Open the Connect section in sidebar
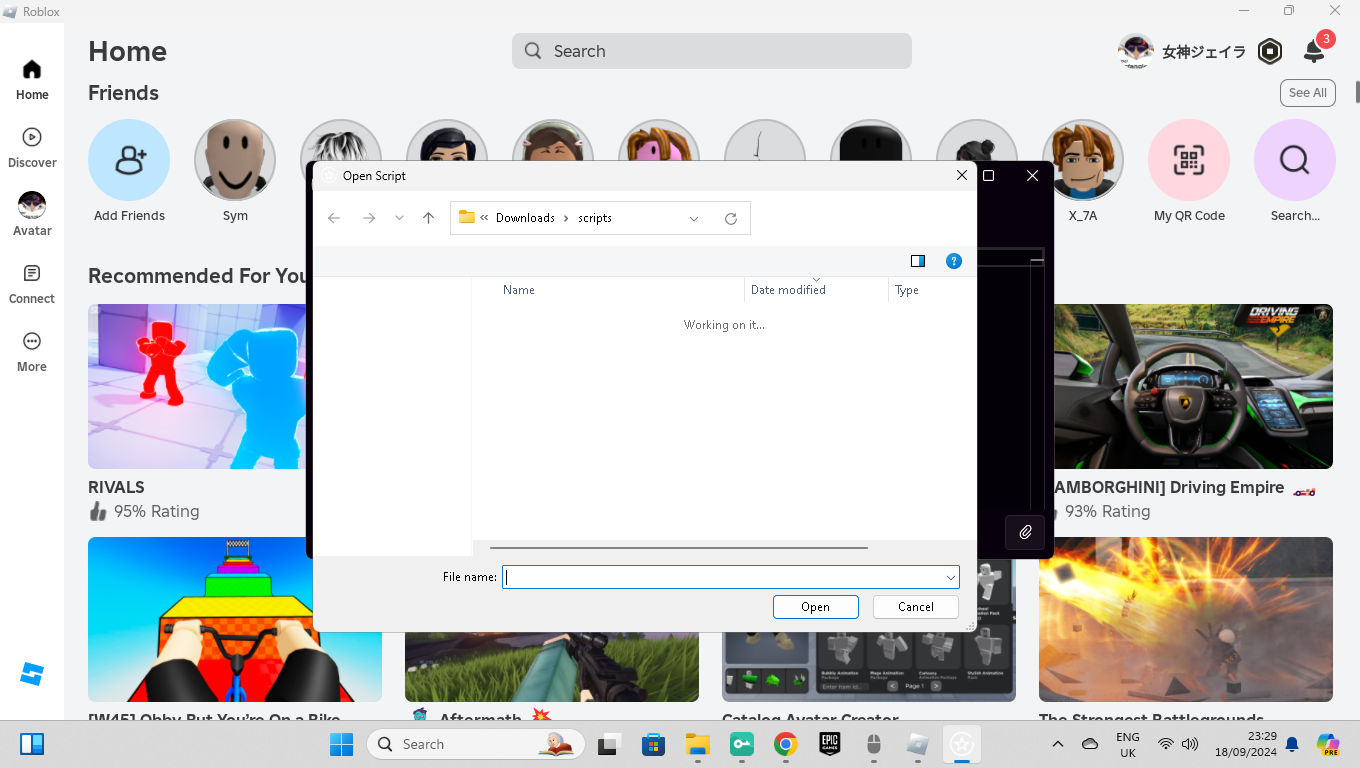Image resolution: width=1360 pixels, height=768 pixels. 32,284
